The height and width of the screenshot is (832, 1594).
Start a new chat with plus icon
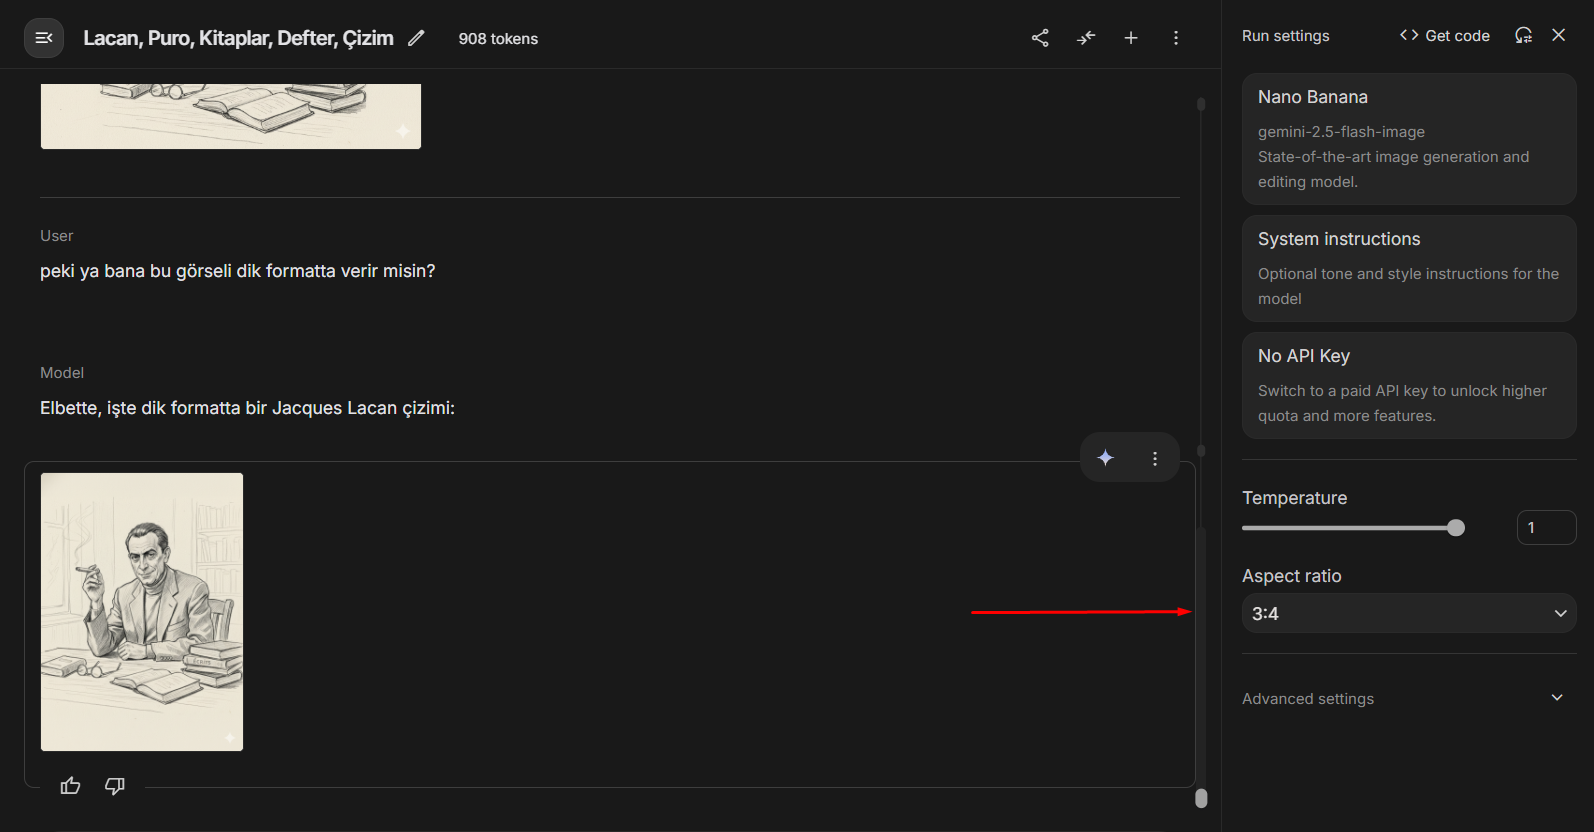(1131, 38)
